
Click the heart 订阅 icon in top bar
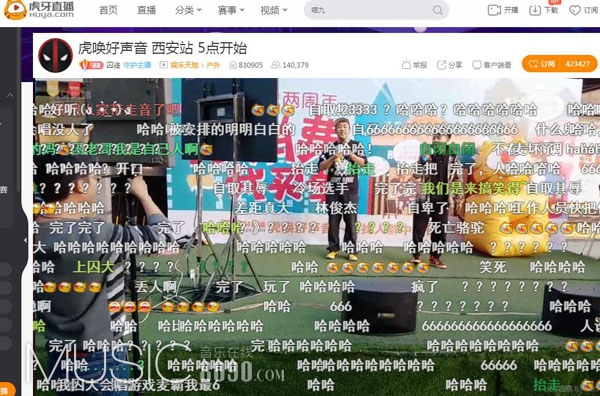[x=574, y=10]
